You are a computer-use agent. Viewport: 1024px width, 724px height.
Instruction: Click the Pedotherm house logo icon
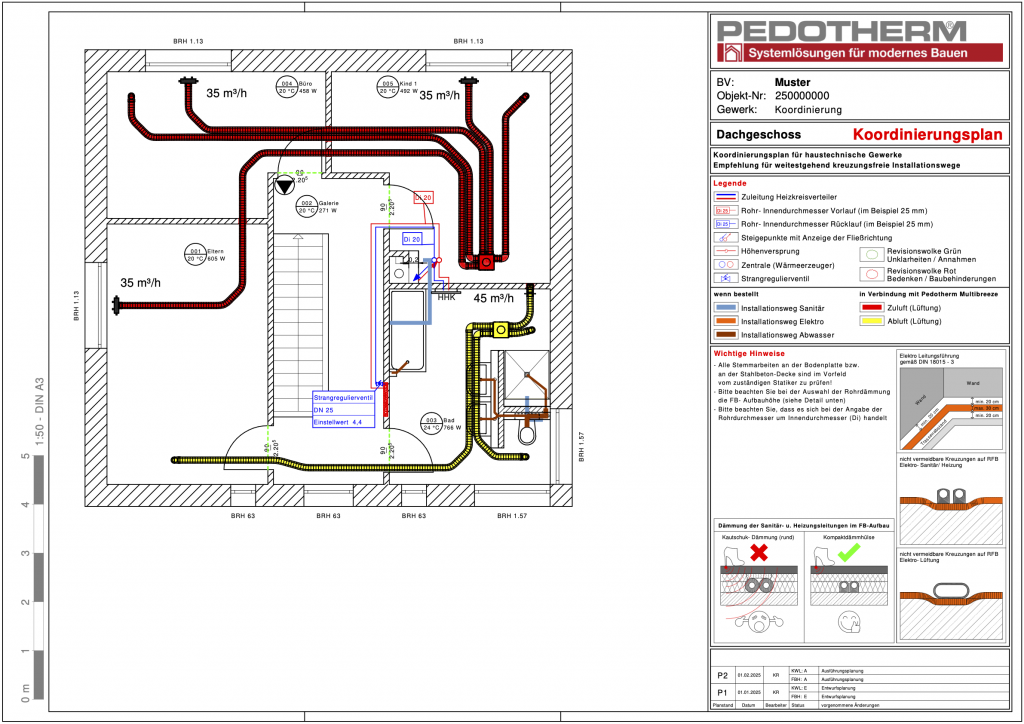tap(731, 53)
